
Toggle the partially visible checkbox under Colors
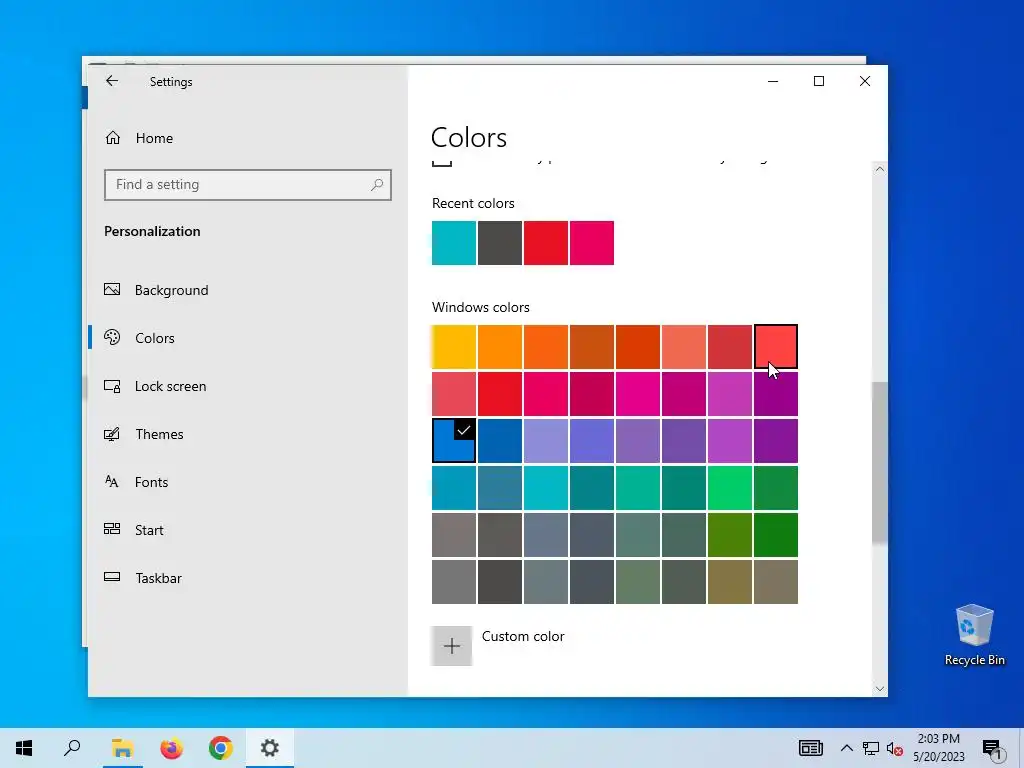click(x=442, y=162)
